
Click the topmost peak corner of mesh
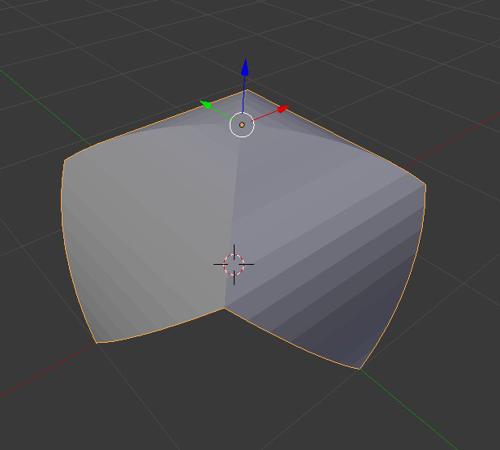pos(247,90)
